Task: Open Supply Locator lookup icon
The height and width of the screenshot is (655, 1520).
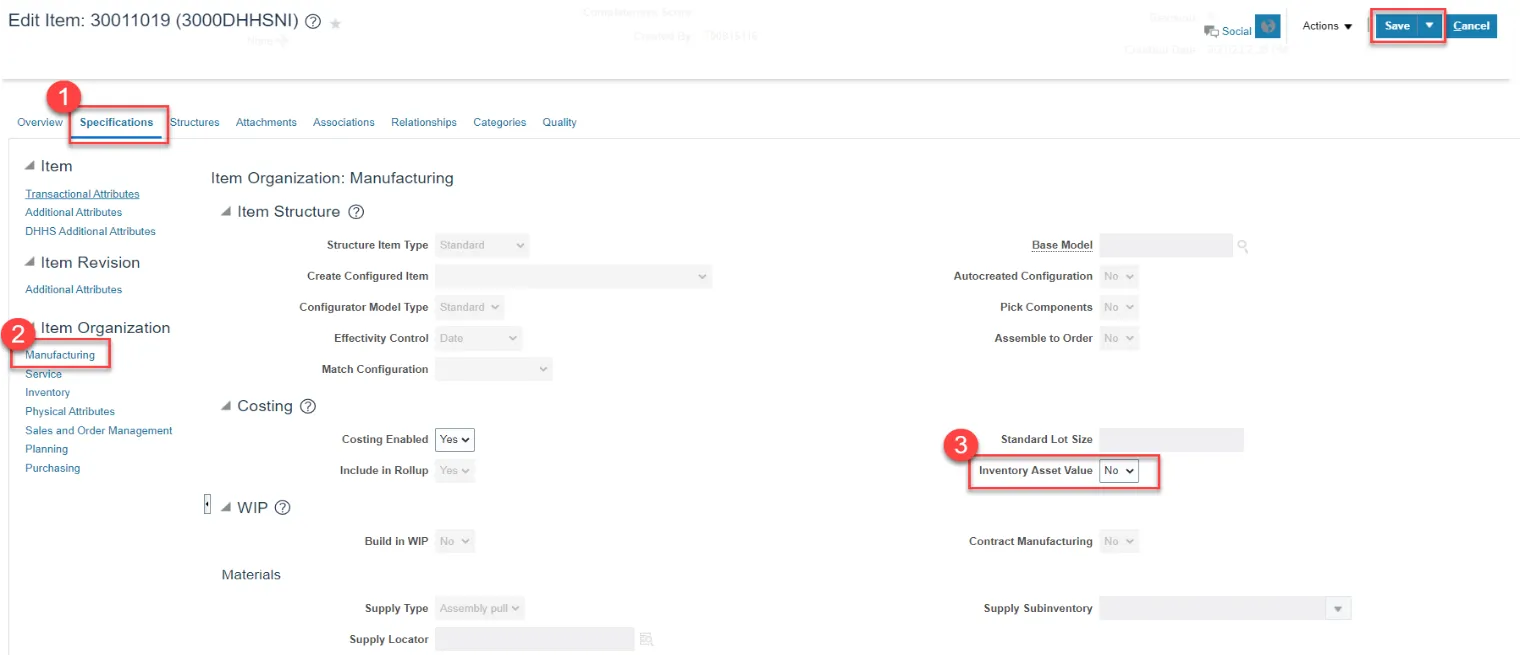Action: (x=646, y=639)
